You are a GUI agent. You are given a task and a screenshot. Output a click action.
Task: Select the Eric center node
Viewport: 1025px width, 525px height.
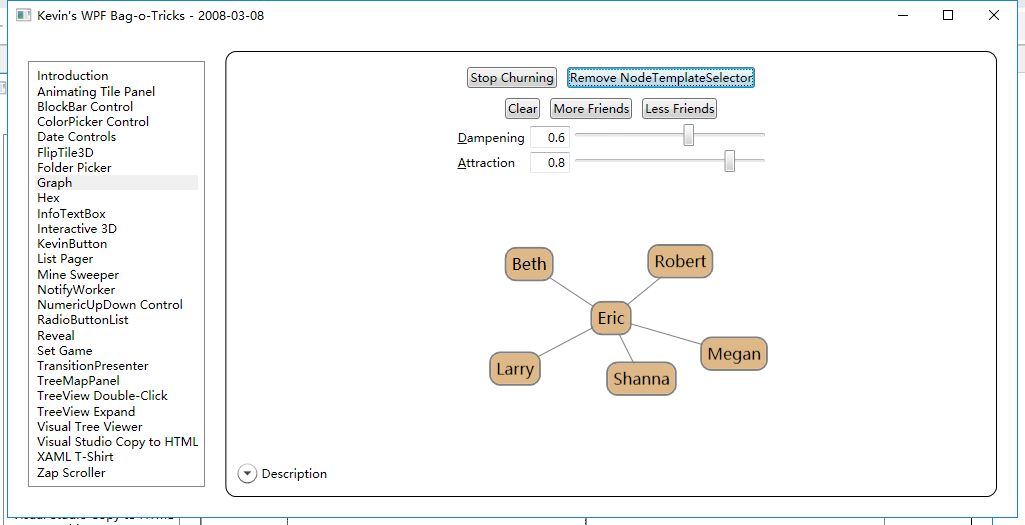click(610, 318)
